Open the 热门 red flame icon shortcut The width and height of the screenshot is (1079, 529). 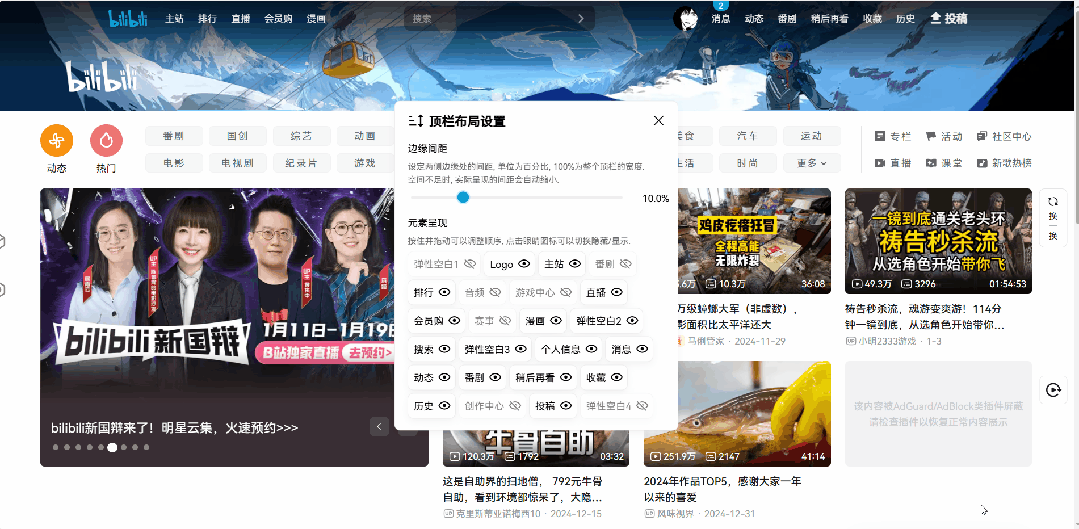[106, 141]
